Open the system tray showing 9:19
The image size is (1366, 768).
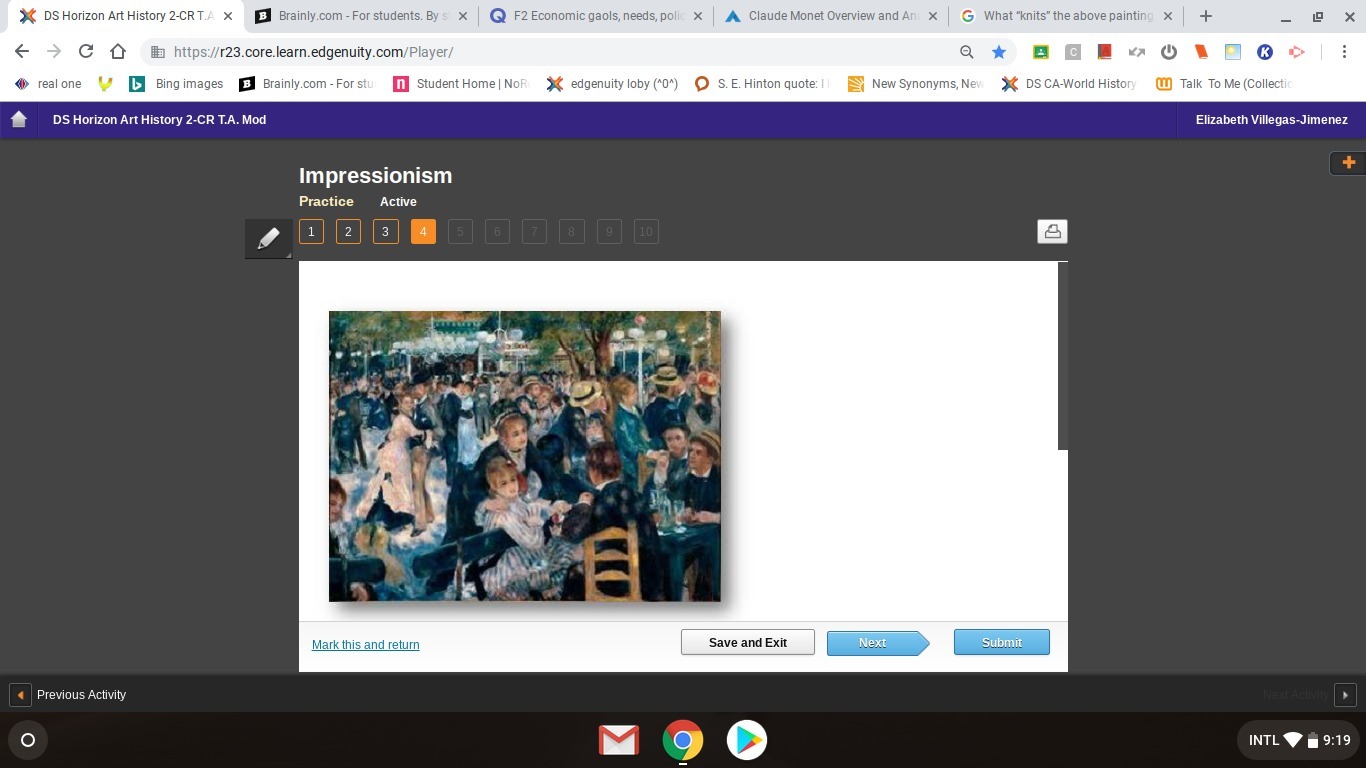pyautogui.click(x=1299, y=740)
